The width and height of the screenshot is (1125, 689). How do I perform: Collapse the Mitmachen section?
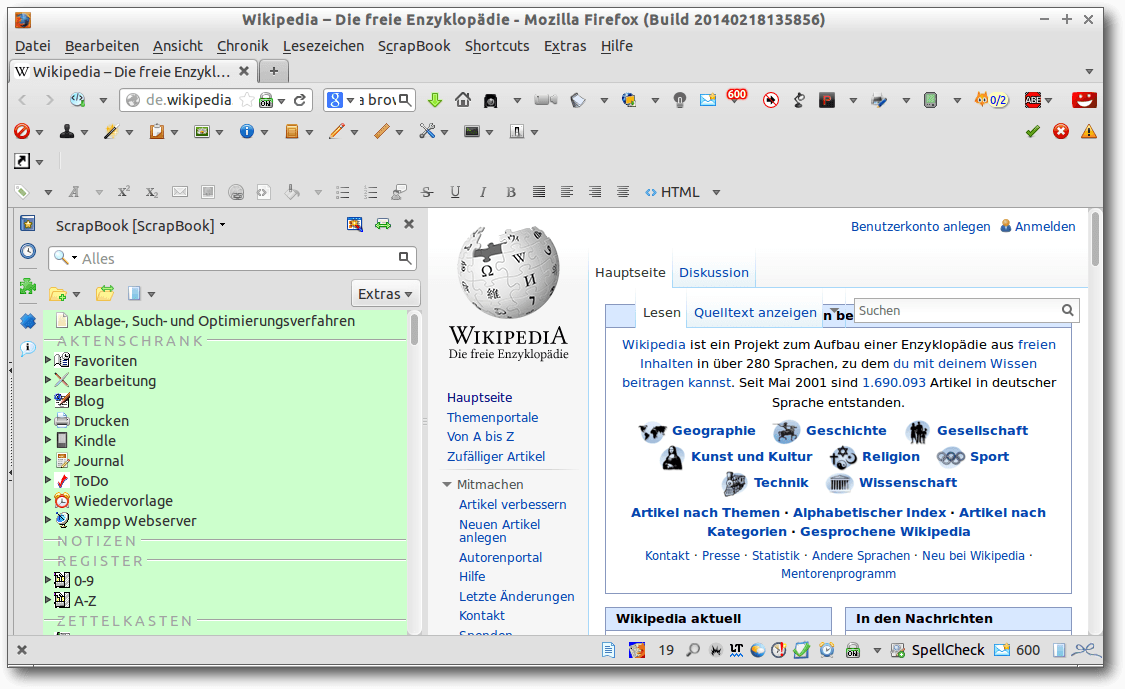click(447, 484)
